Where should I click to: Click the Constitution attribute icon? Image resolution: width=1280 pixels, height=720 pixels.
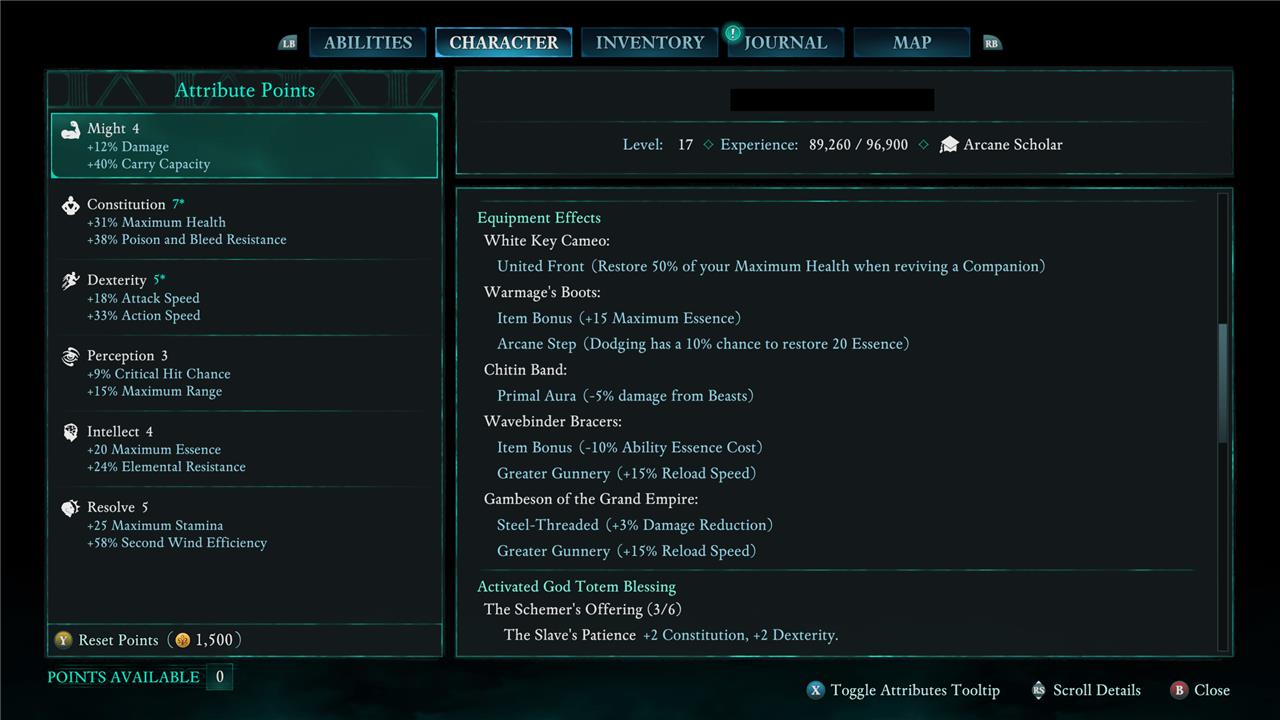[70, 206]
